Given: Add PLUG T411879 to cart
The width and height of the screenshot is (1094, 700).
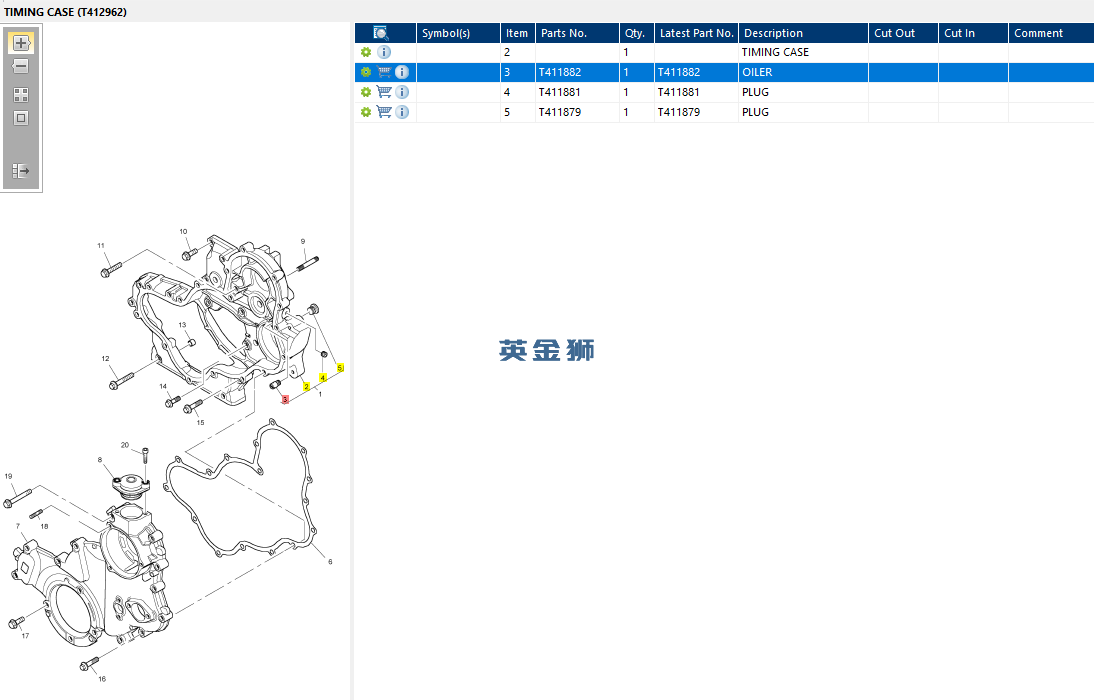Looking at the screenshot, I should (x=384, y=112).
